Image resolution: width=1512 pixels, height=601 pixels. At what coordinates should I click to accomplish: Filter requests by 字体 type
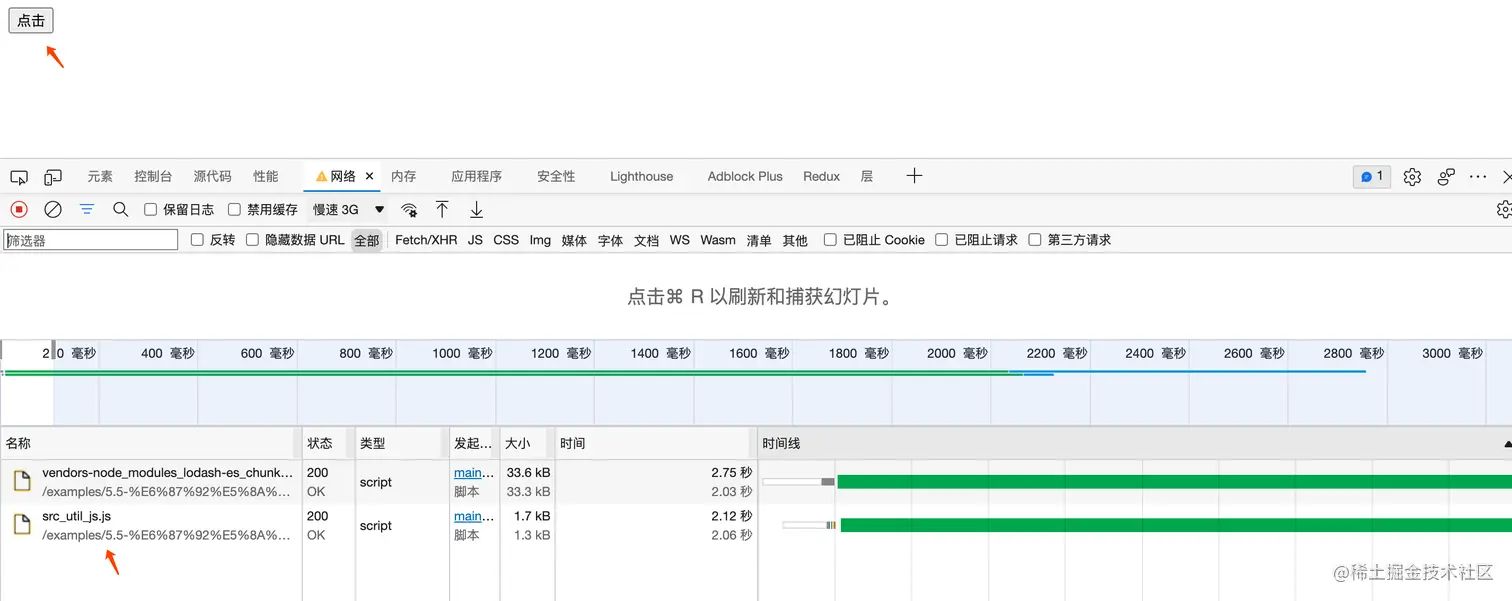610,240
